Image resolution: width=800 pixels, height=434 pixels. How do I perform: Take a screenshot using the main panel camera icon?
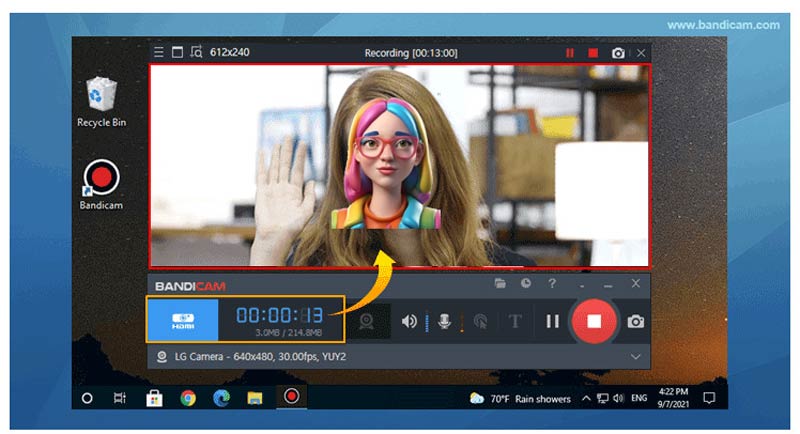[x=636, y=321]
